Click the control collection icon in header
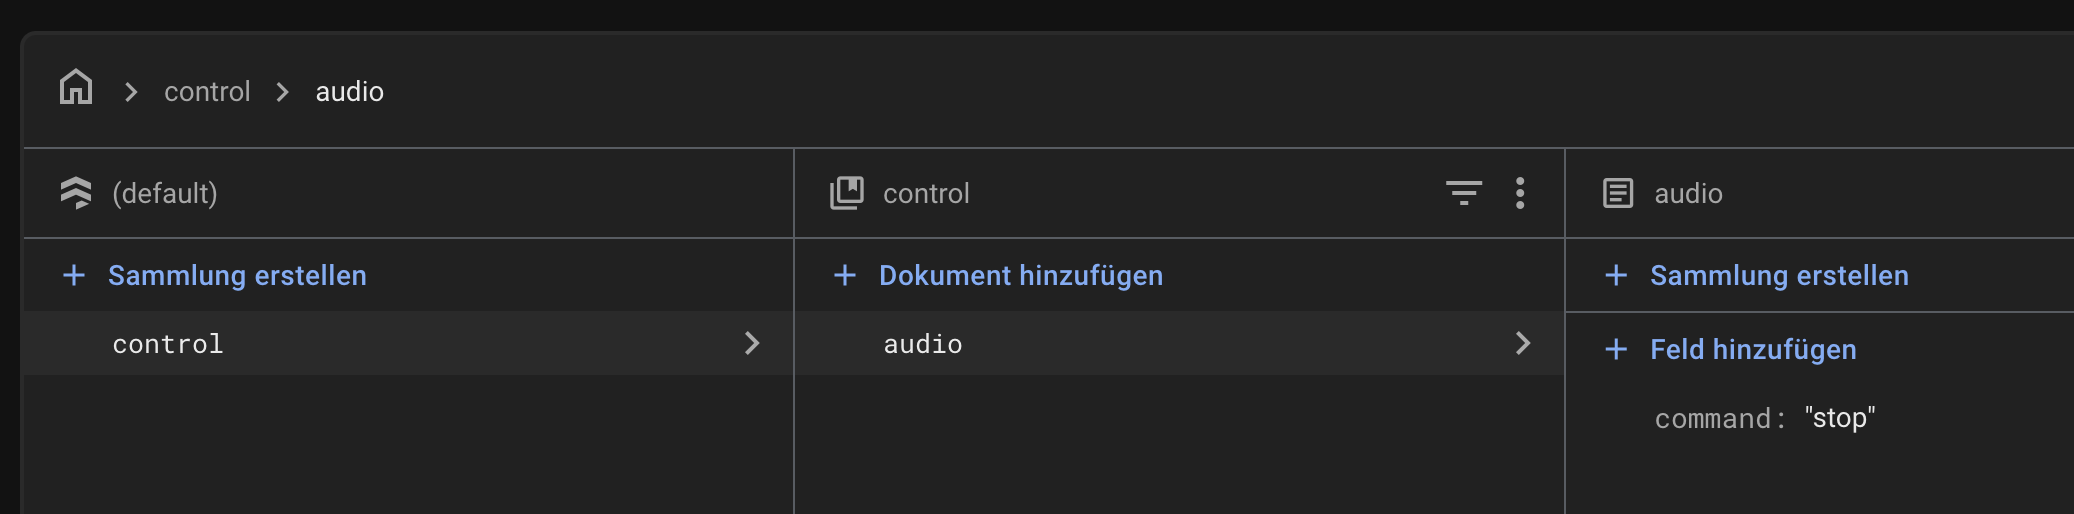The image size is (2074, 514). [846, 193]
